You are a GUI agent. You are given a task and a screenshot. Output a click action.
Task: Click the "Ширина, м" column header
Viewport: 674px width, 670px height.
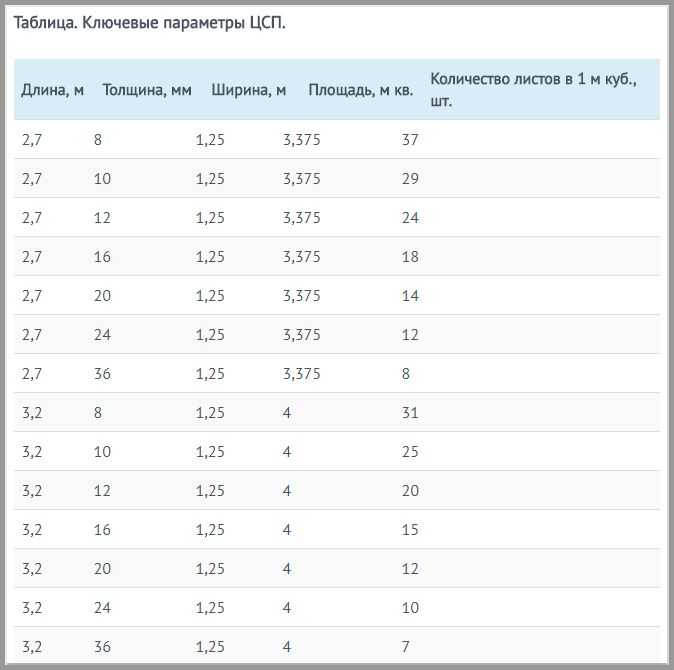click(248, 90)
